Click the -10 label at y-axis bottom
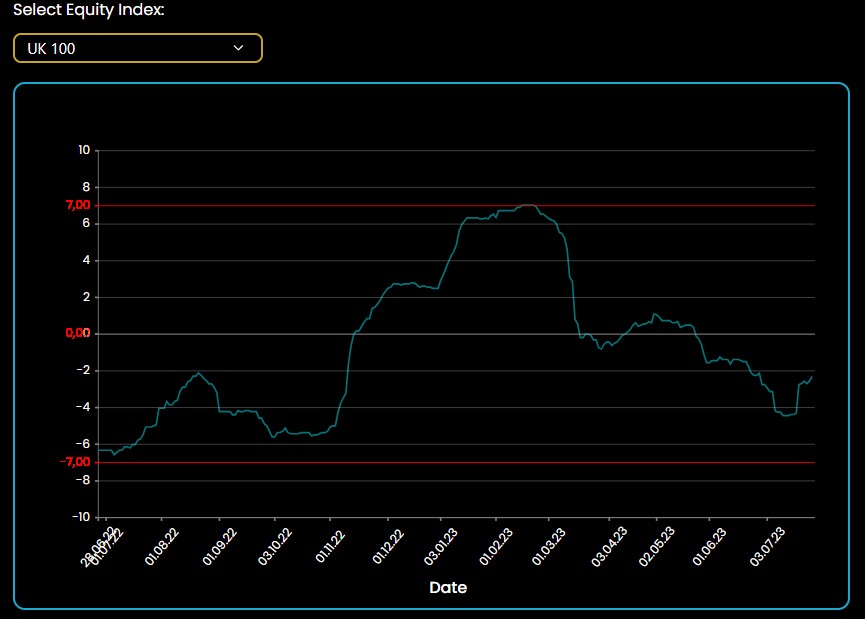Viewport: 865px width, 619px height. point(81,517)
